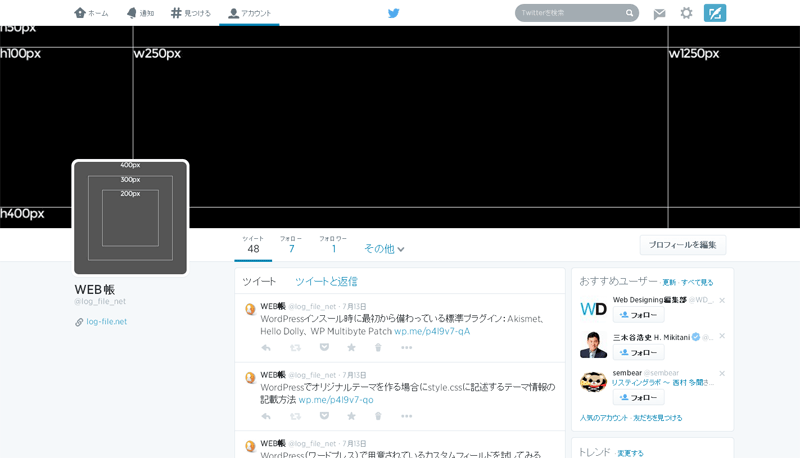The width and height of the screenshot is (800, 458).
Task: Click pocket icon on Akismet tweet
Action: click(x=324, y=347)
